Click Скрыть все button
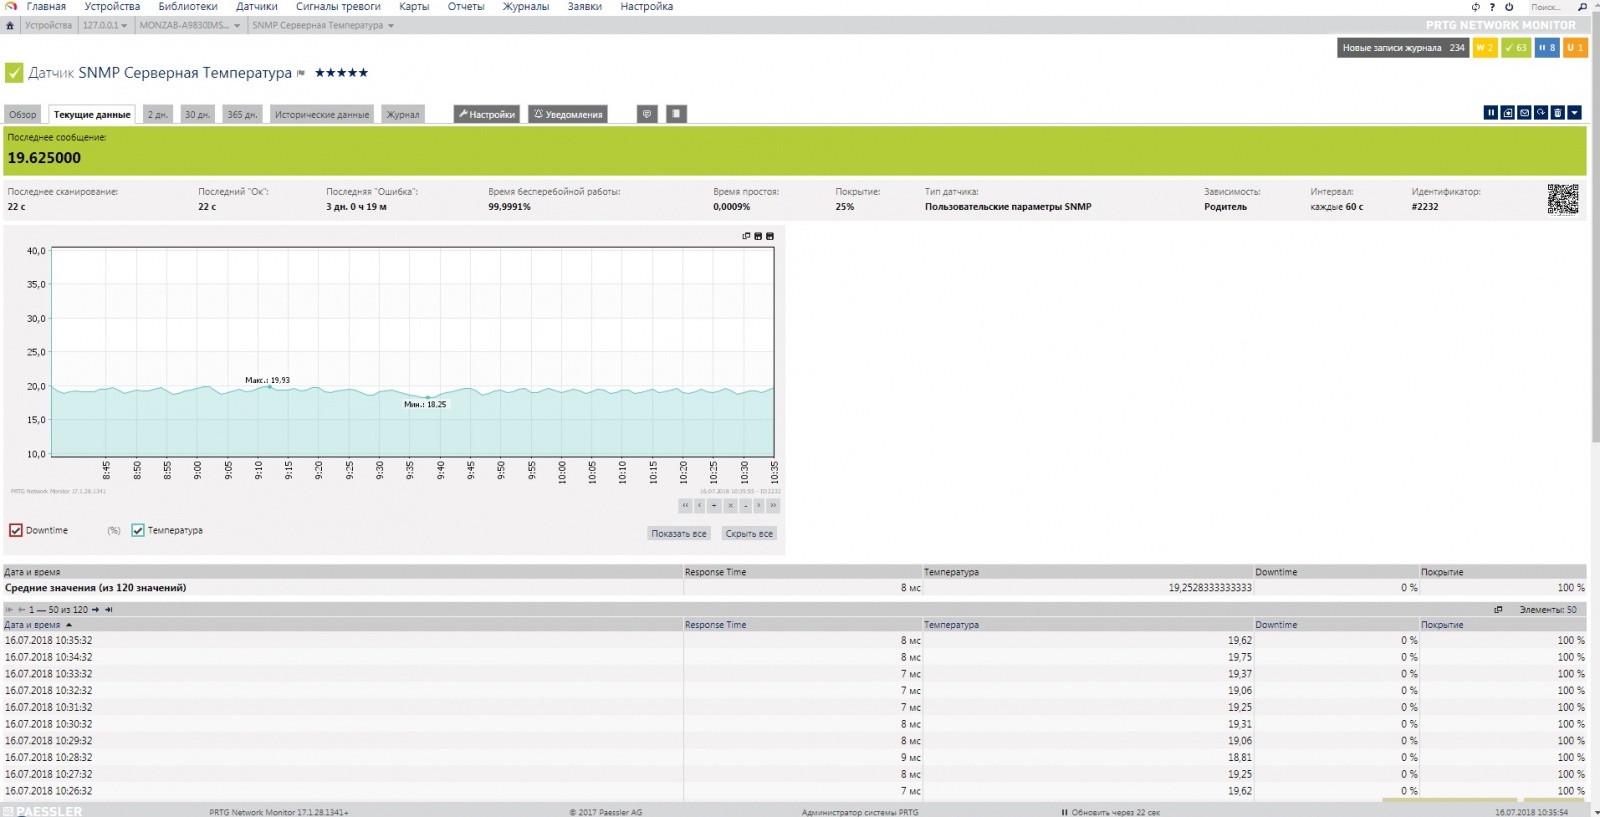1600x817 pixels. point(749,533)
